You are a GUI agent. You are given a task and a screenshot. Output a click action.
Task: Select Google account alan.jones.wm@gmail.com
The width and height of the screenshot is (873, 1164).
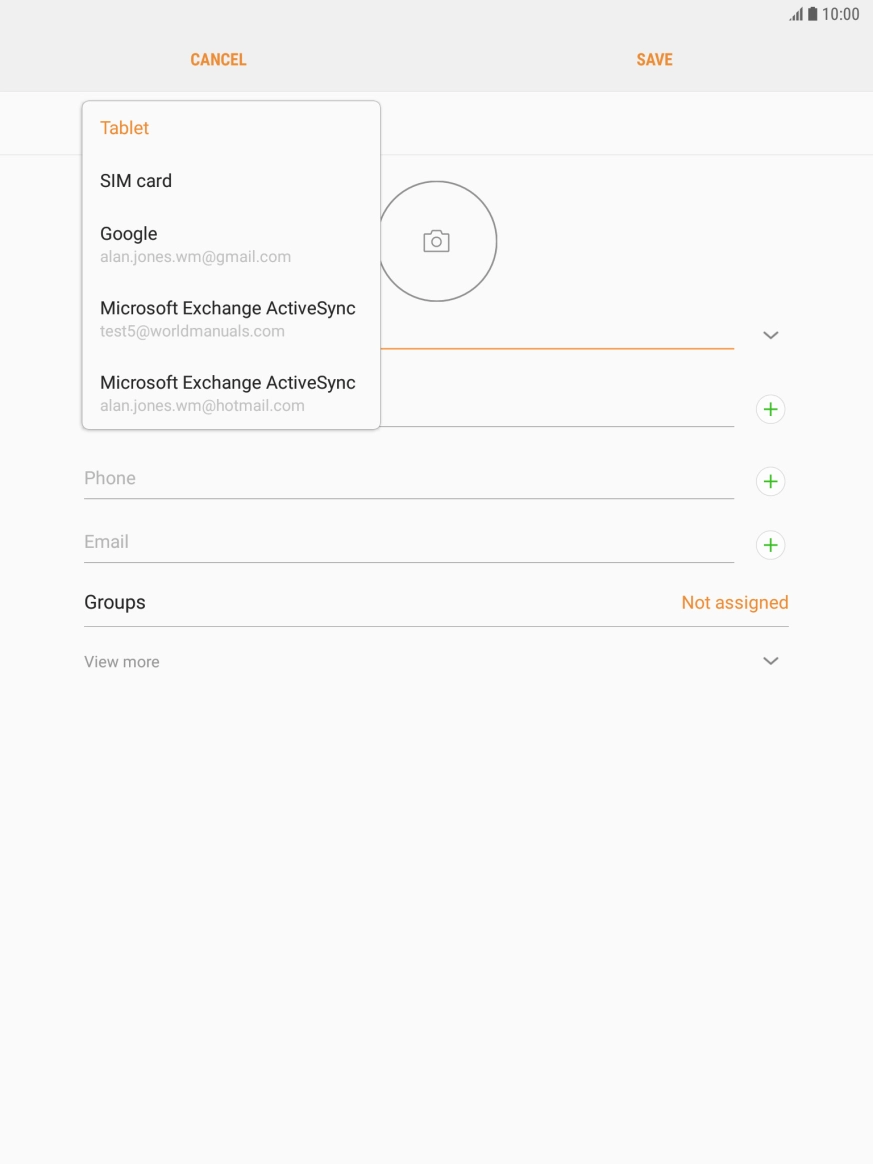pos(195,244)
